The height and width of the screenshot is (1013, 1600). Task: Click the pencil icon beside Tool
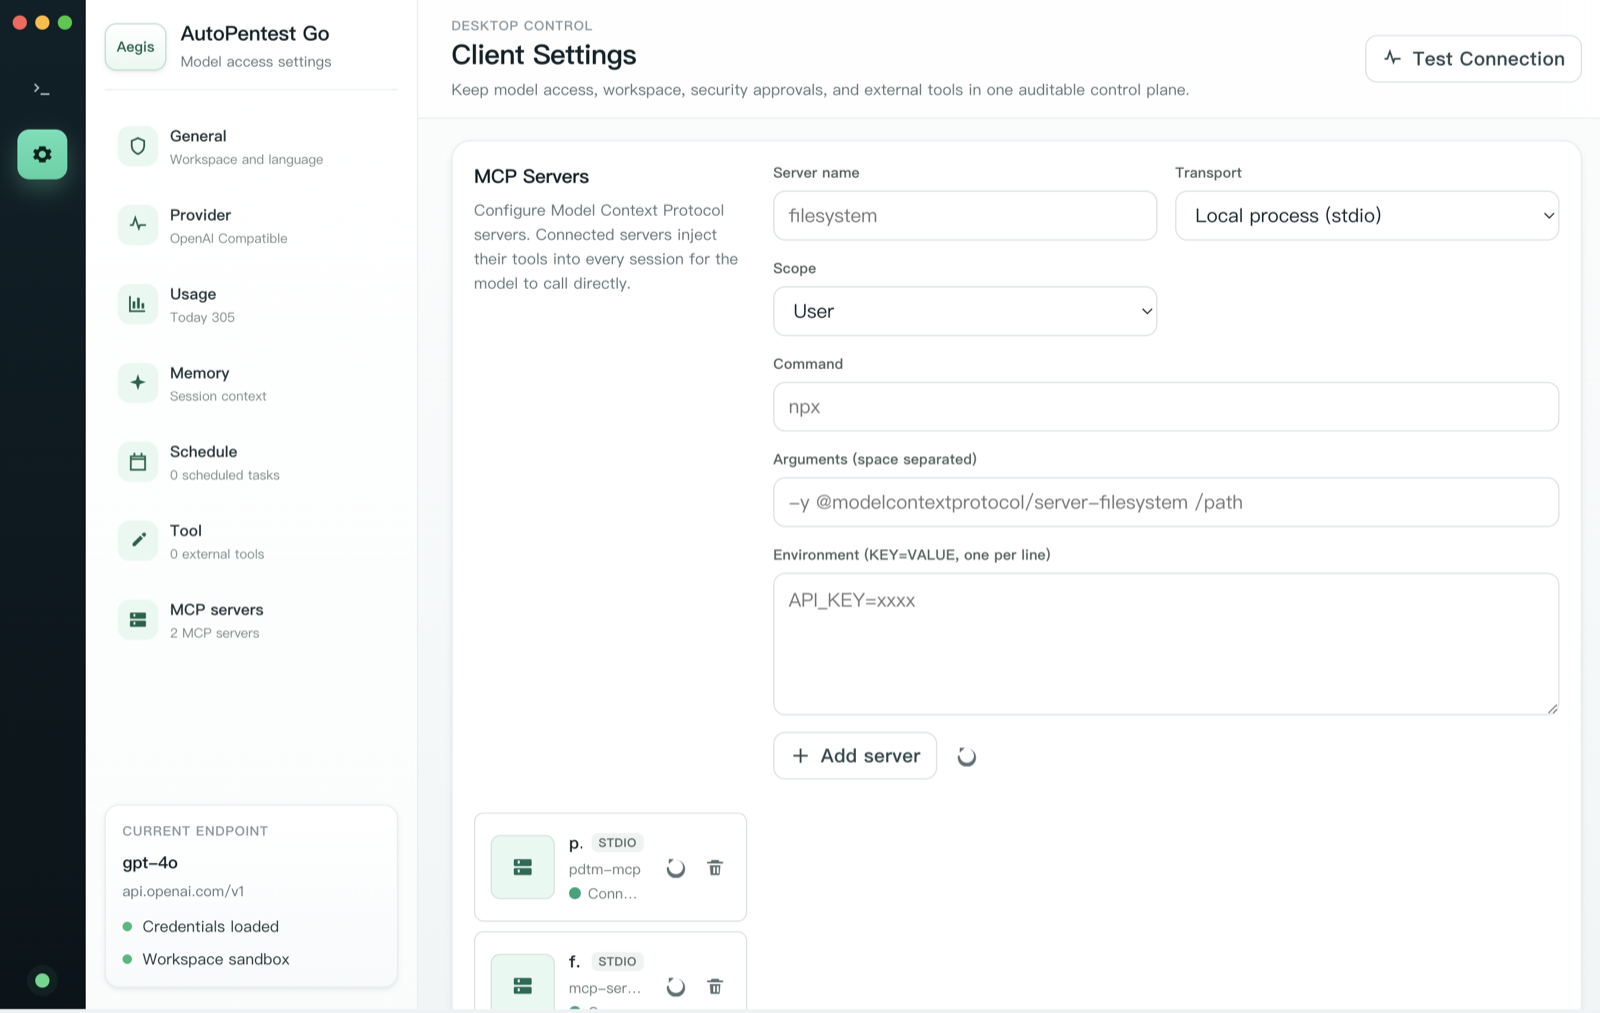click(x=138, y=541)
